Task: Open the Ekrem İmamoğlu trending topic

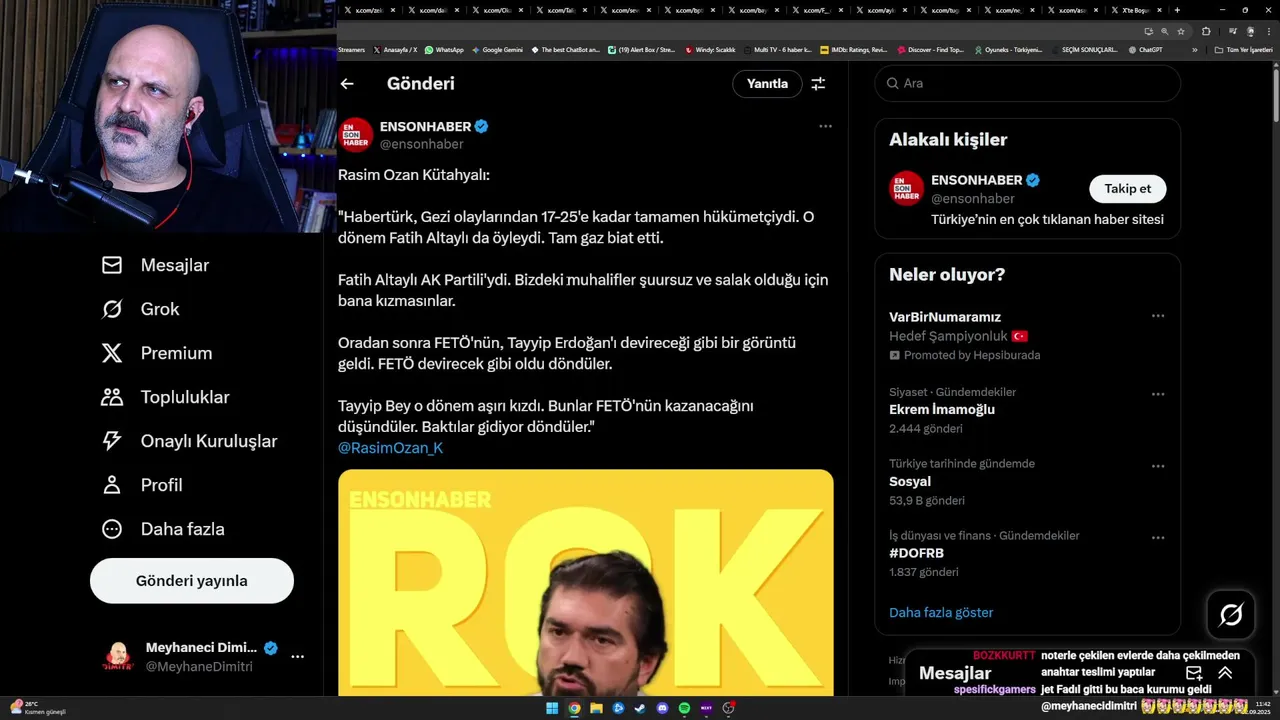Action: [x=942, y=409]
